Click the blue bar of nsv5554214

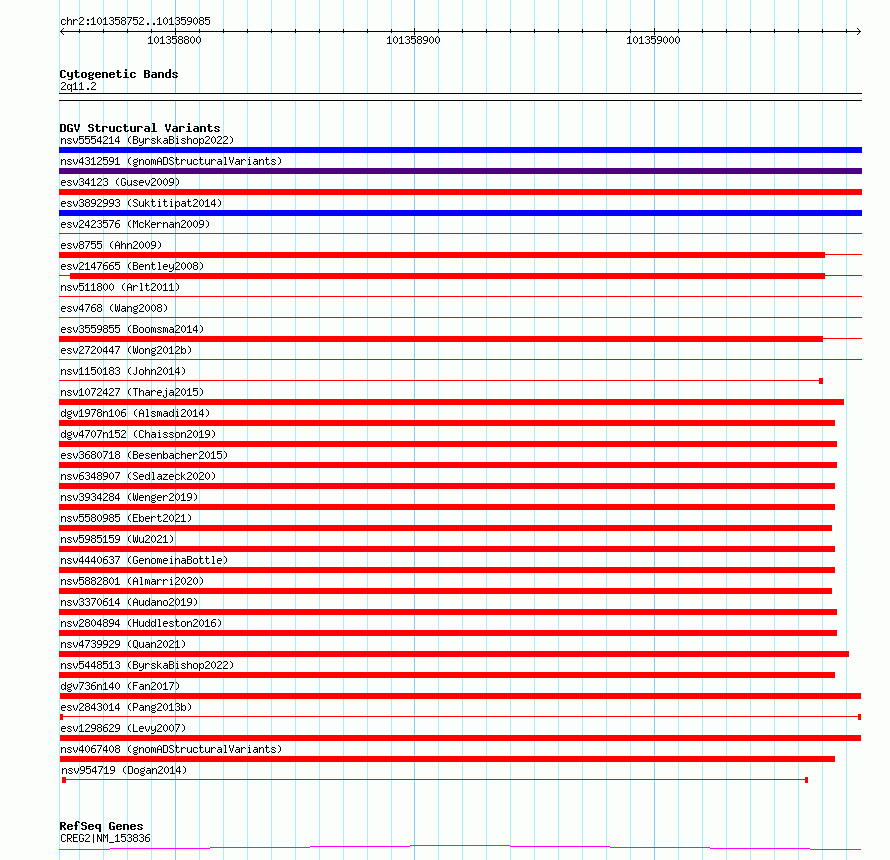[x=460, y=150]
